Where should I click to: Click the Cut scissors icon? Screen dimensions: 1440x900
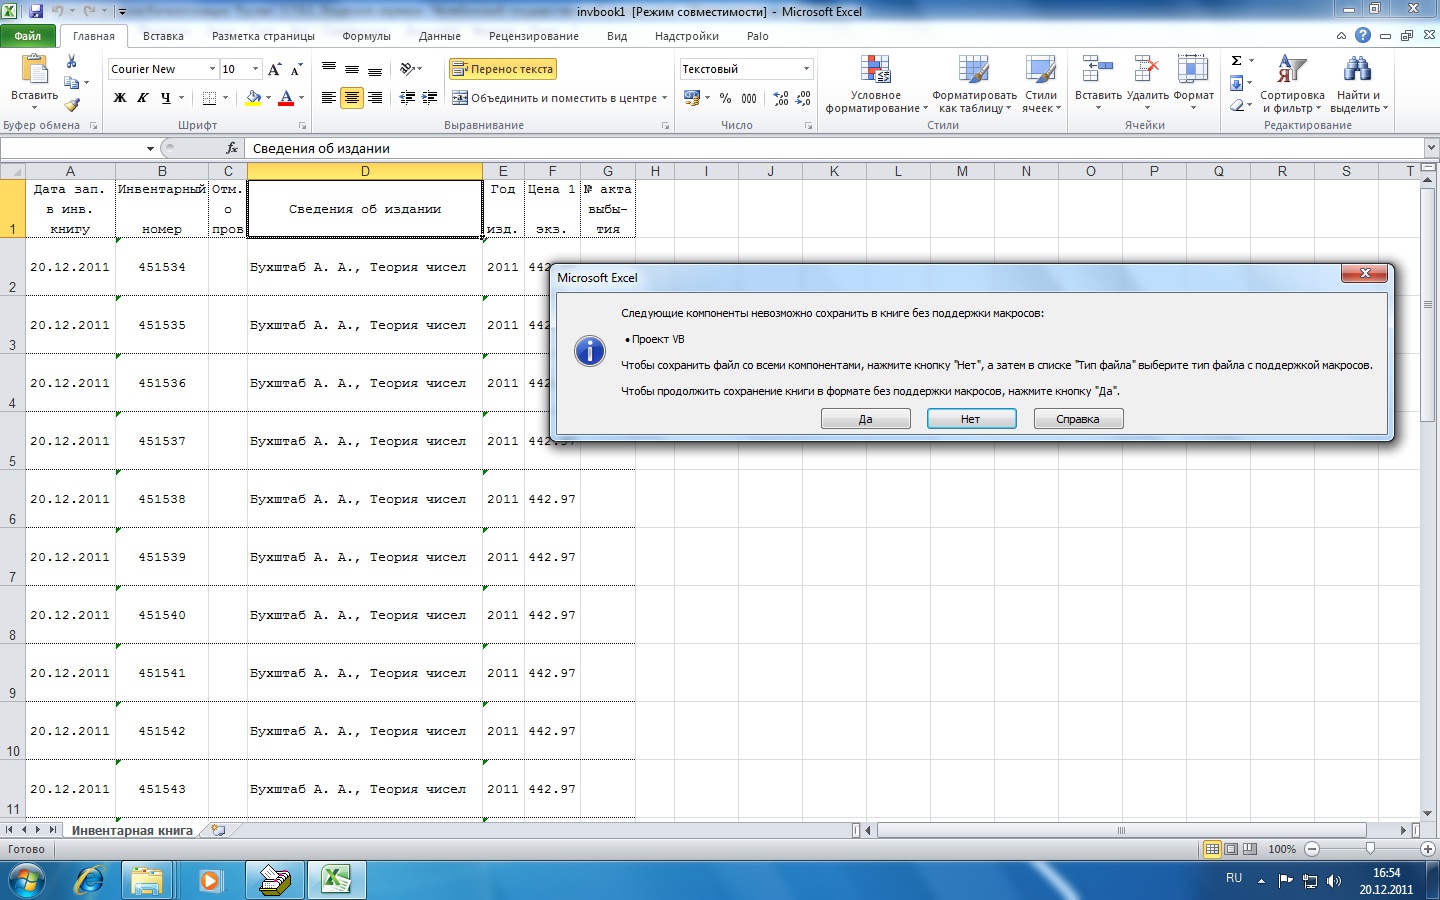coord(71,62)
